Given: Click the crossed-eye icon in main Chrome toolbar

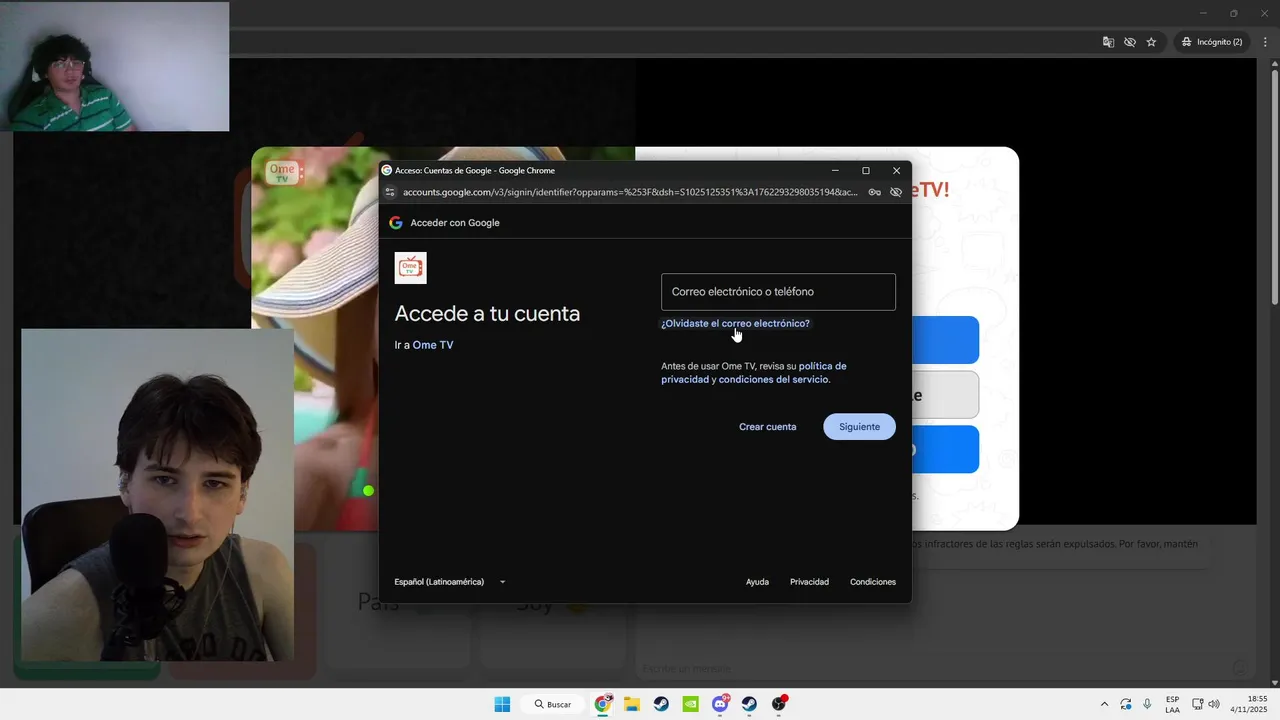Looking at the screenshot, I should click(1130, 42).
